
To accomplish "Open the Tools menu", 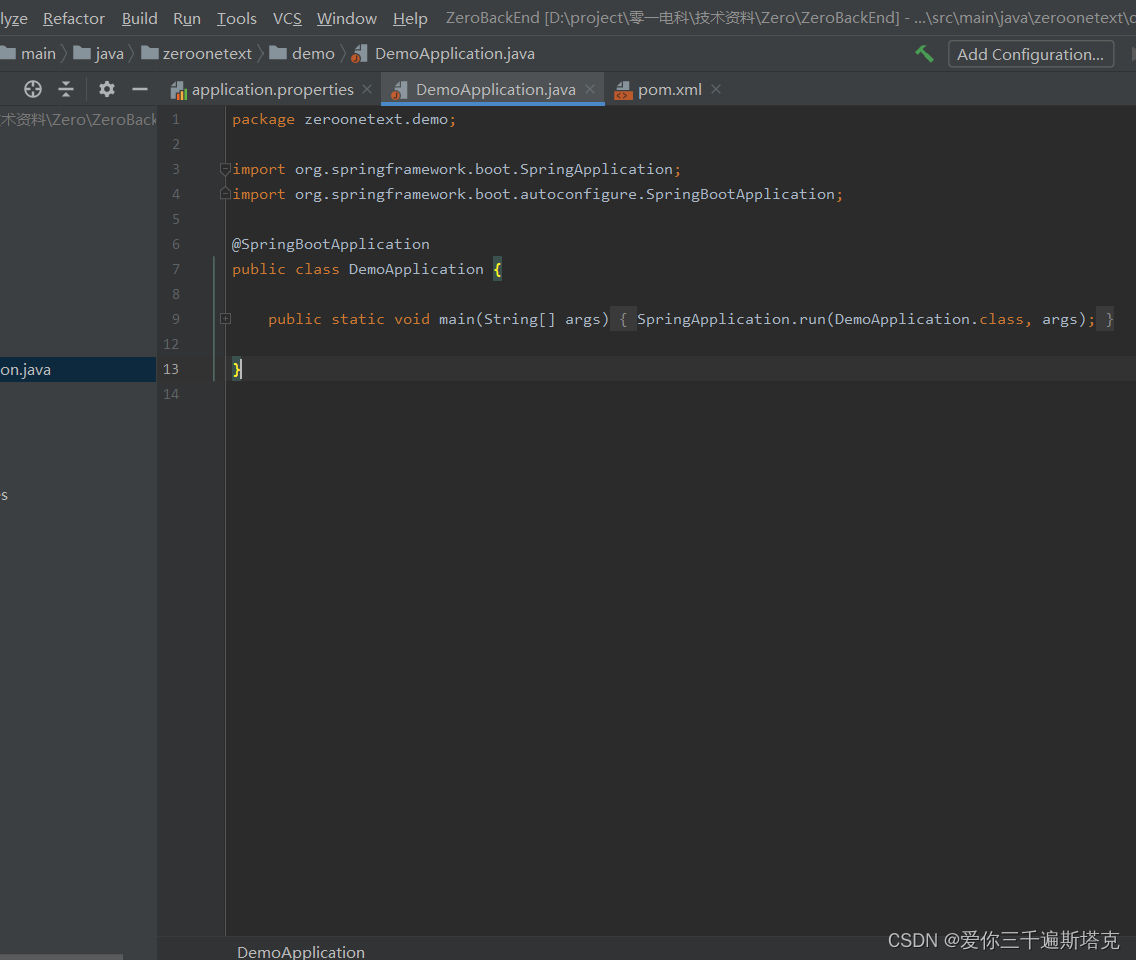I will tap(237, 18).
